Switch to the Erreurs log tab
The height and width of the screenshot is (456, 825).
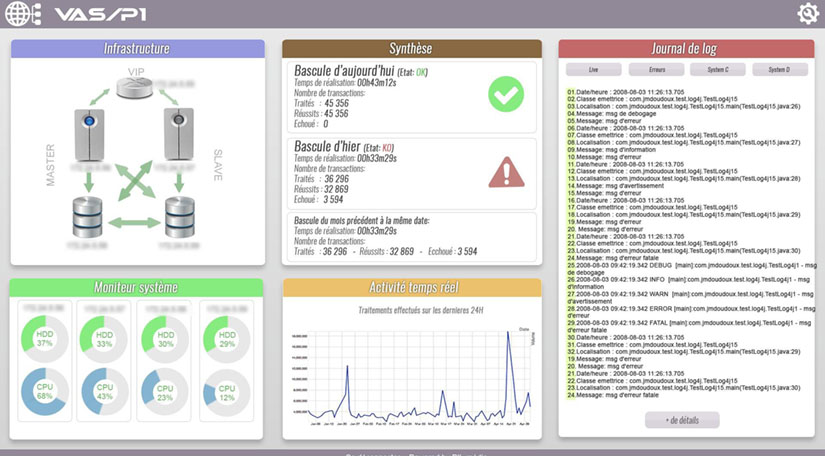(x=656, y=69)
